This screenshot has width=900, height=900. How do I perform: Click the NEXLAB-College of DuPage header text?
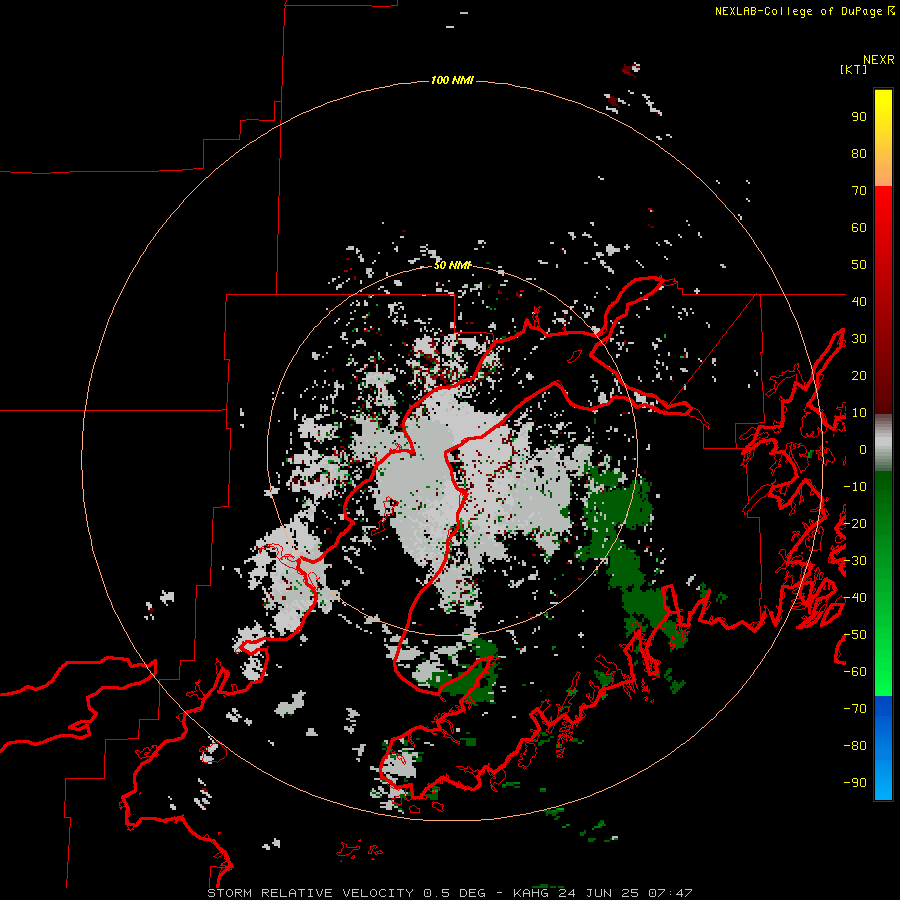pyautogui.click(x=804, y=11)
